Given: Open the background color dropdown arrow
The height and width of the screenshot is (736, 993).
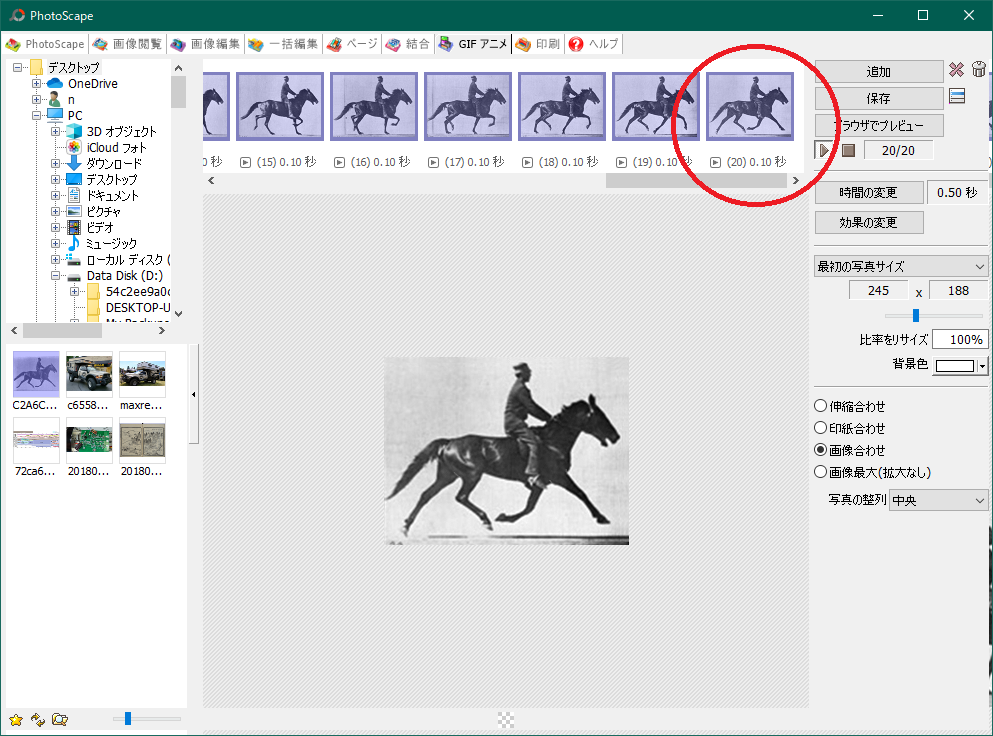Looking at the screenshot, I should 982,365.
